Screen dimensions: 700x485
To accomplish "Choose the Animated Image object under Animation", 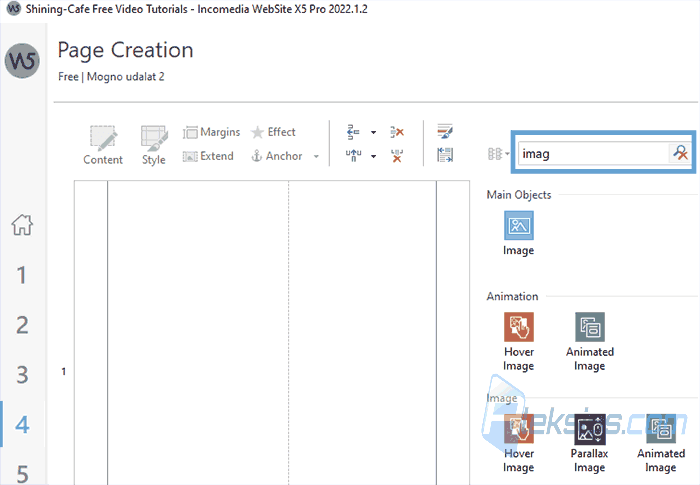I will click(590, 342).
